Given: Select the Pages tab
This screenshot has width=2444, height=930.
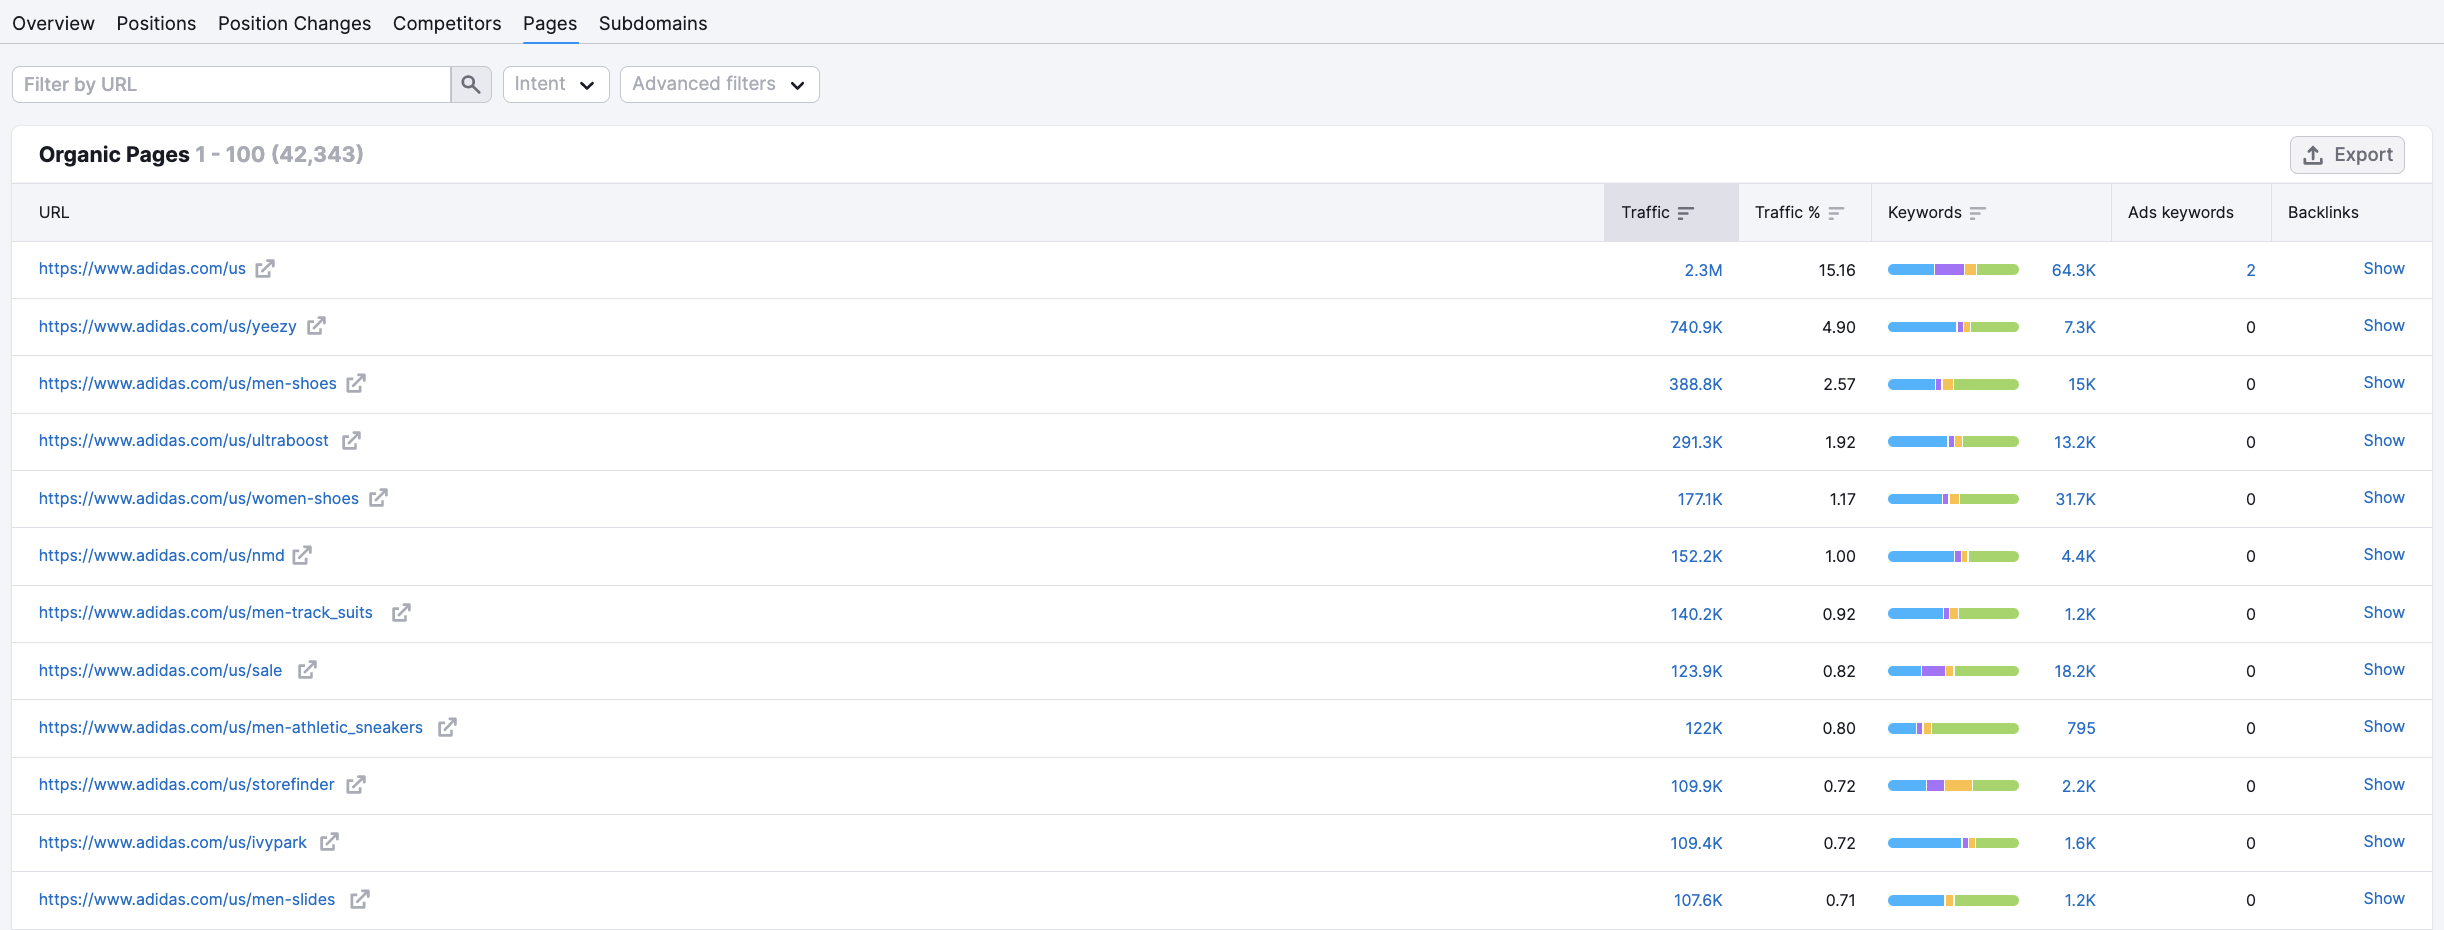Looking at the screenshot, I should [x=550, y=23].
